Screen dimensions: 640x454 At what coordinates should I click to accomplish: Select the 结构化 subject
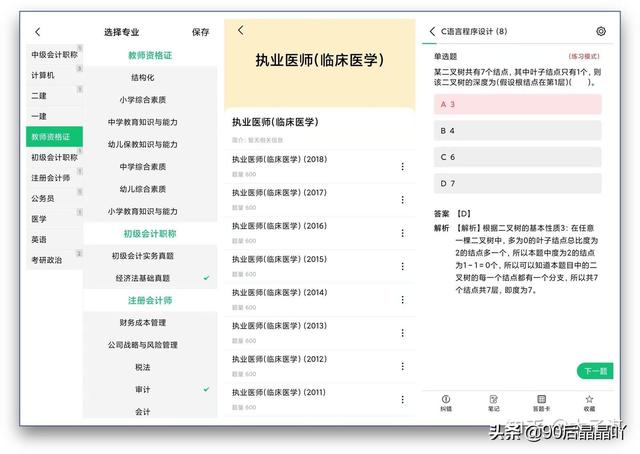[150, 78]
